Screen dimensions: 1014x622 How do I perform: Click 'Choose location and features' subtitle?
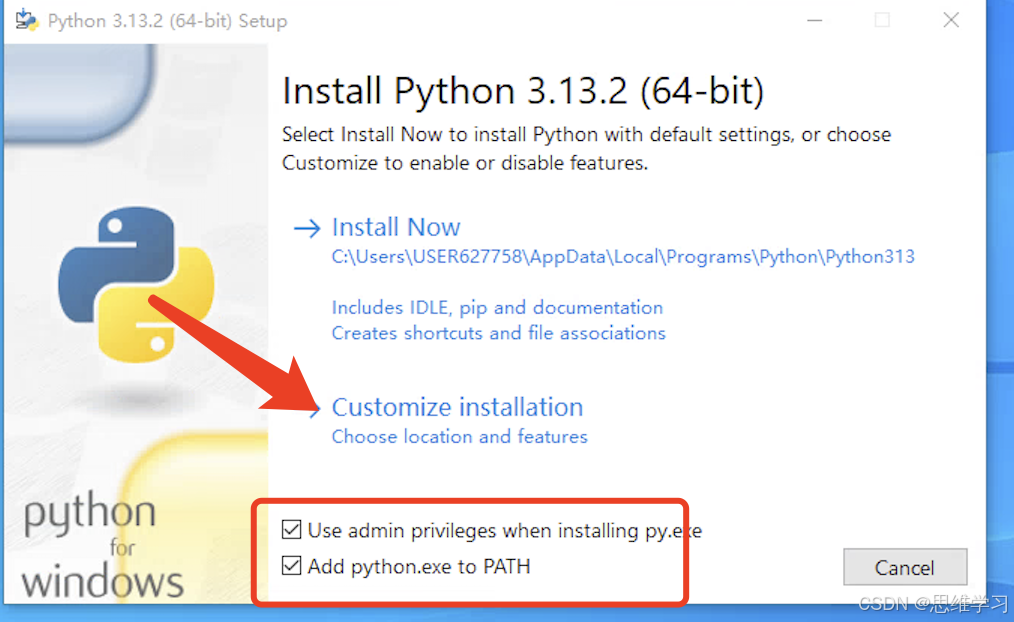(460, 437)
